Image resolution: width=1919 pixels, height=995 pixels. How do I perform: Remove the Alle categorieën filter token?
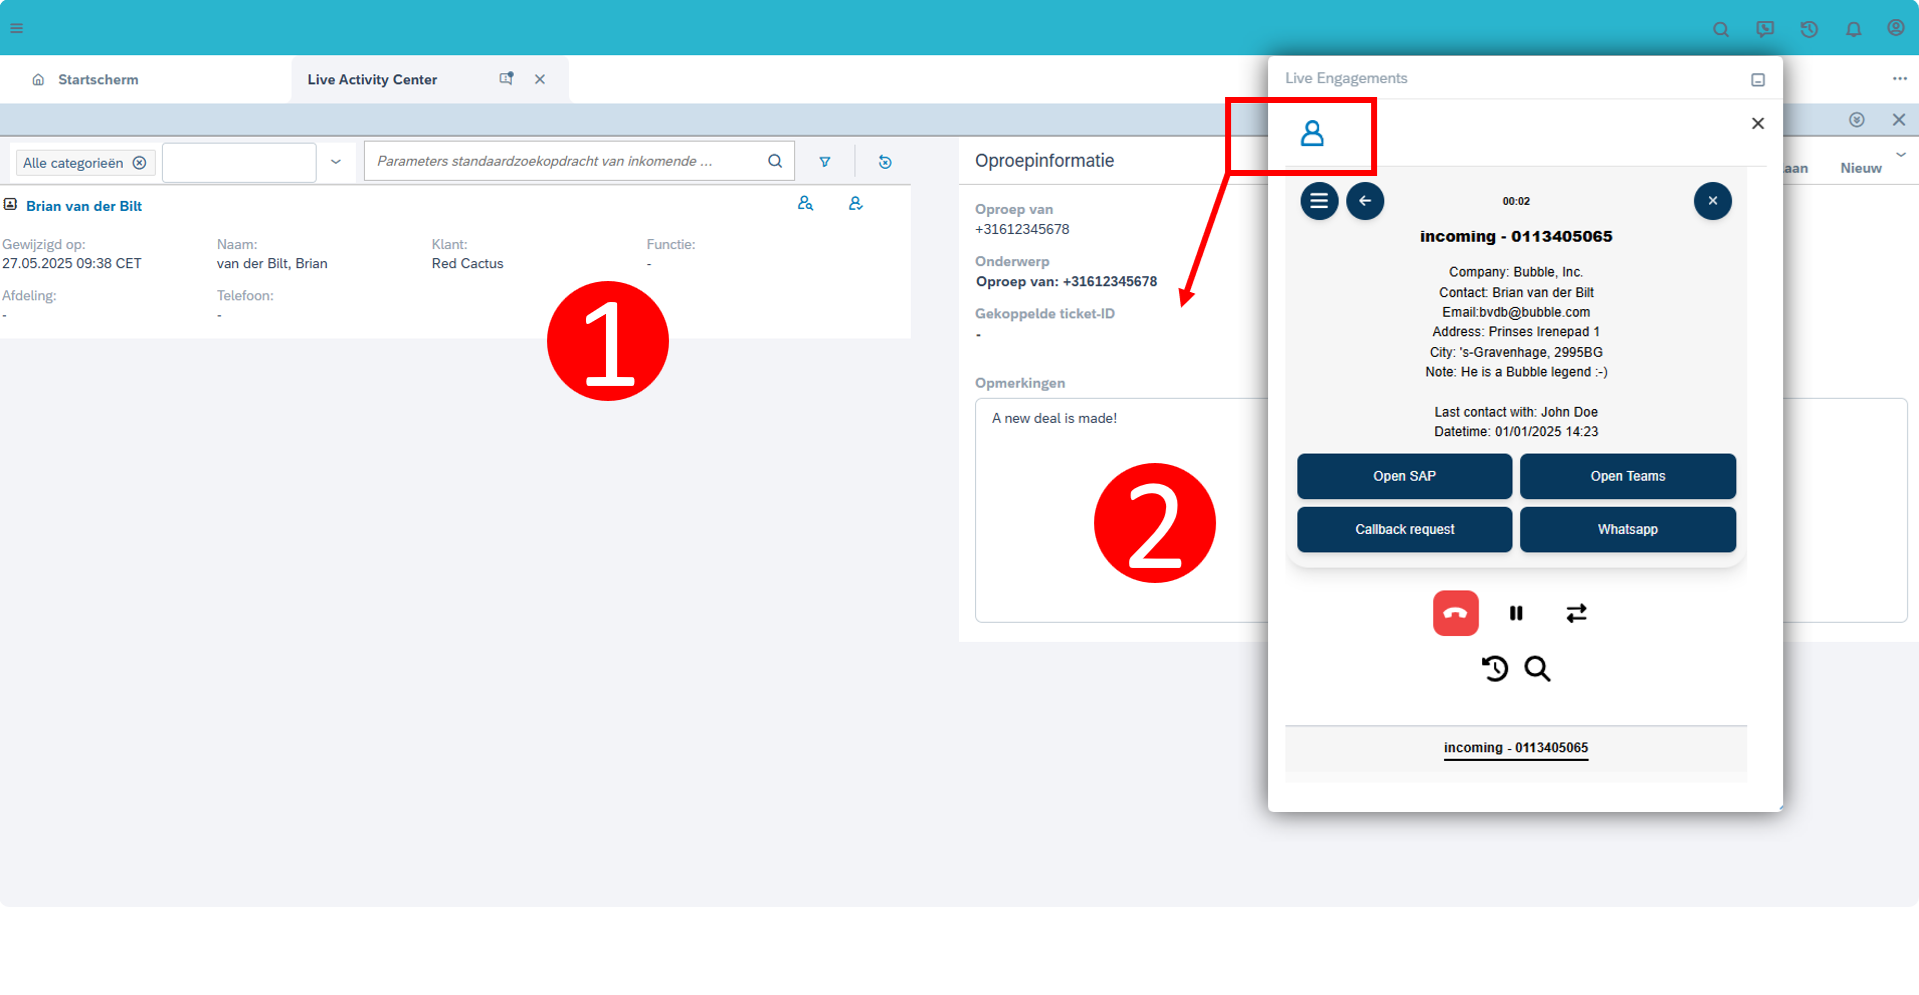tap(140, 163)
